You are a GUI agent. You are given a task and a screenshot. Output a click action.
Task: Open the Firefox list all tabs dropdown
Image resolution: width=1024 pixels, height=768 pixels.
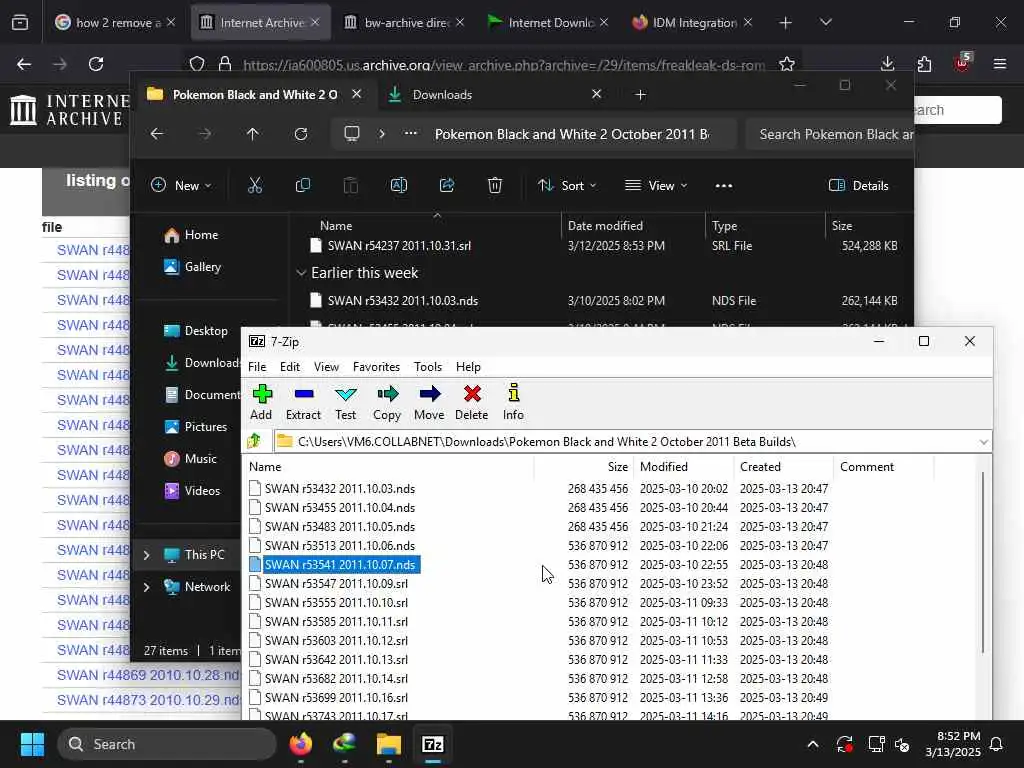pos(825,22)
